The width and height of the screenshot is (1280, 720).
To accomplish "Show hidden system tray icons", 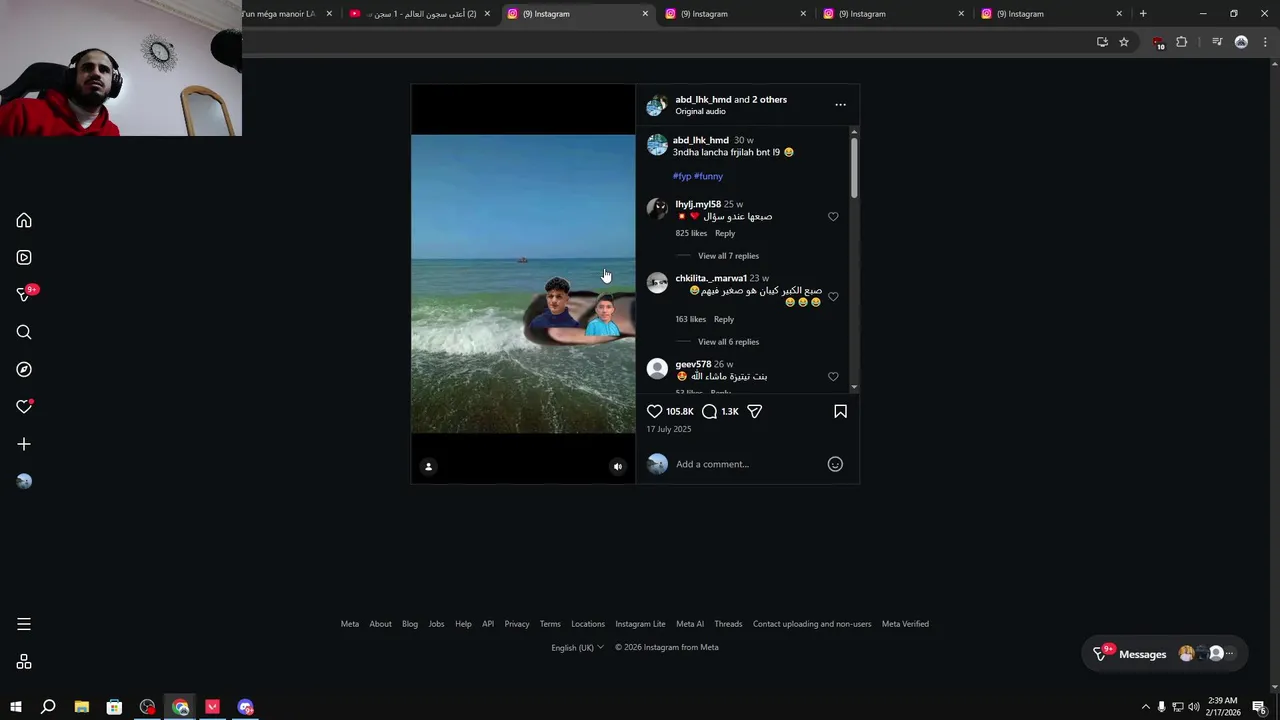I will tap(1145, 707).
